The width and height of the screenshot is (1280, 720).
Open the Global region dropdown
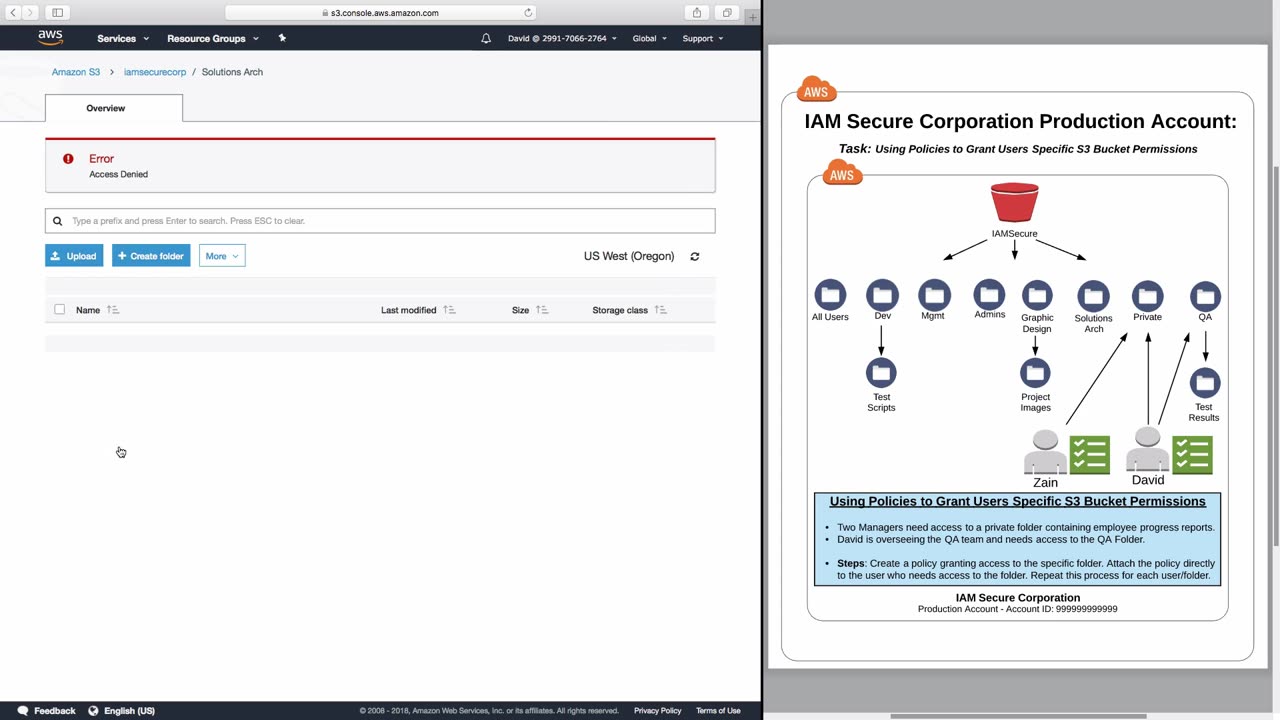649,38
